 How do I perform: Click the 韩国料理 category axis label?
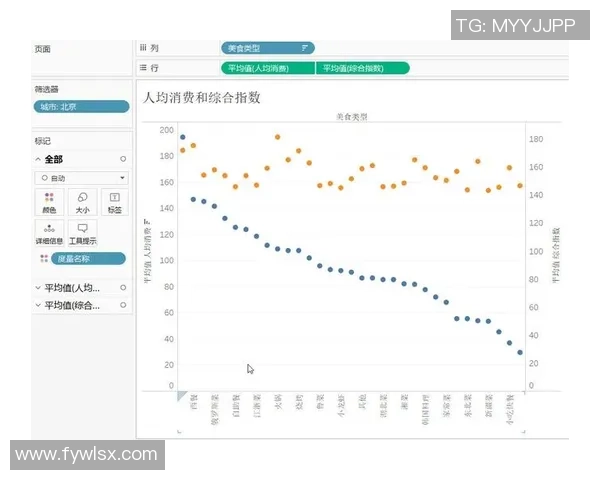pos(426,410)
